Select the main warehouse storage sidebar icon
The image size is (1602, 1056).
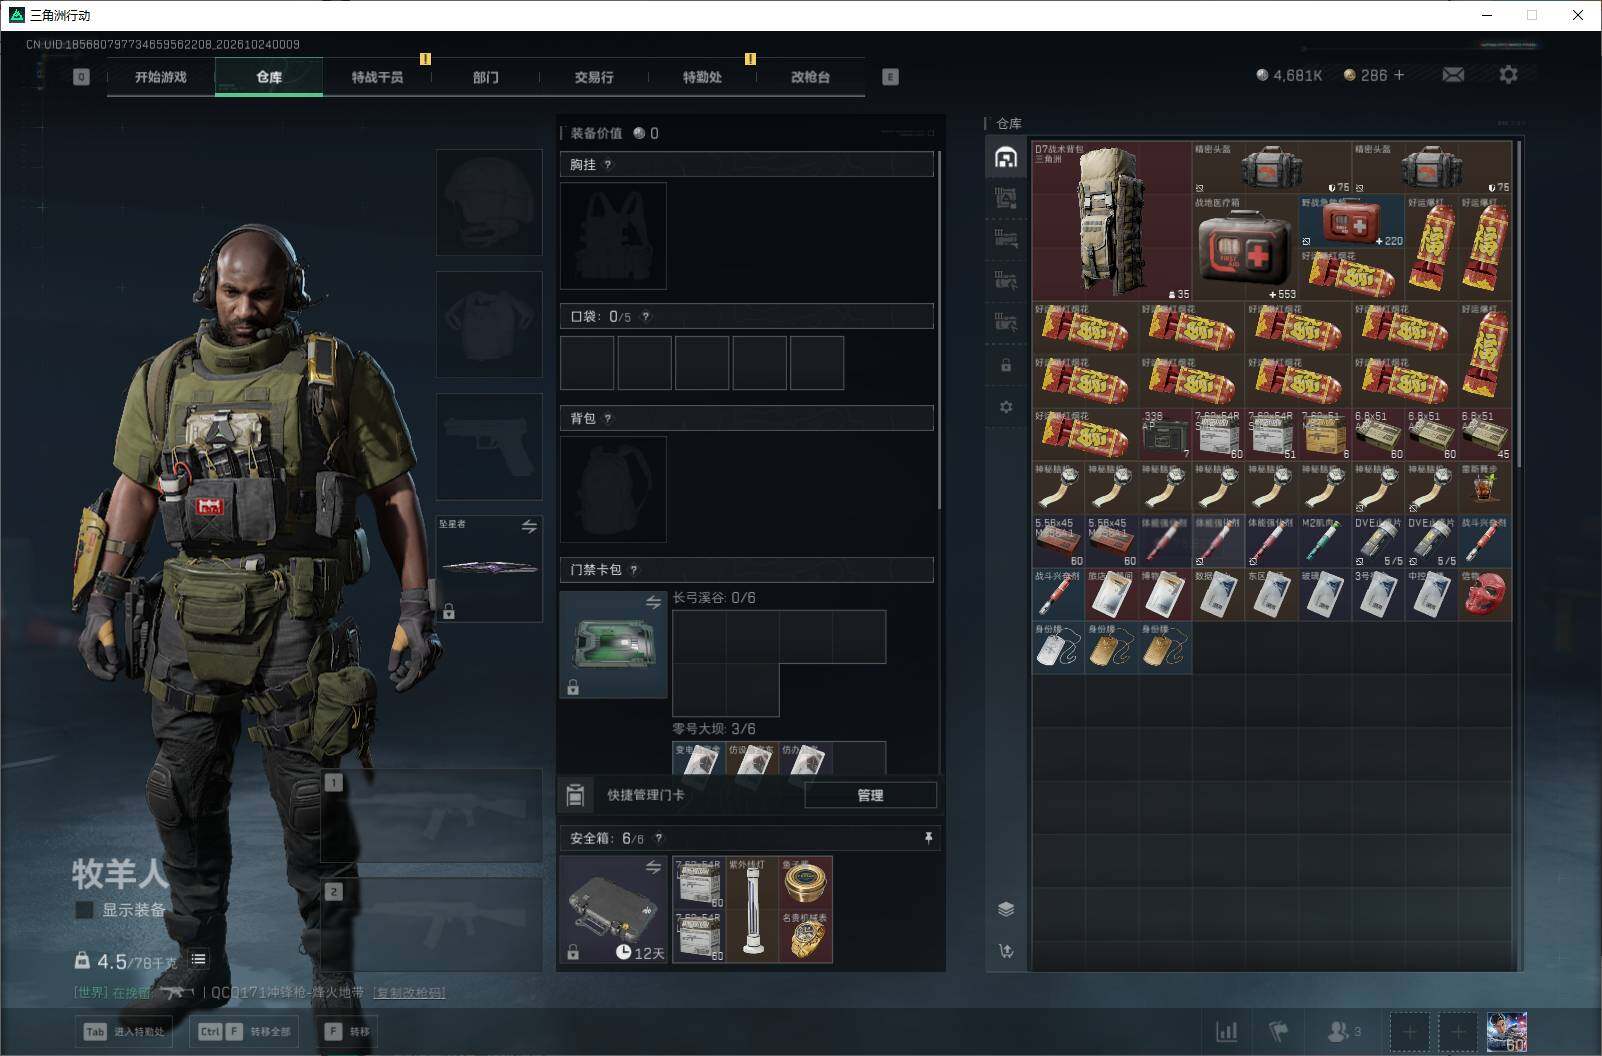[1006, 157]
